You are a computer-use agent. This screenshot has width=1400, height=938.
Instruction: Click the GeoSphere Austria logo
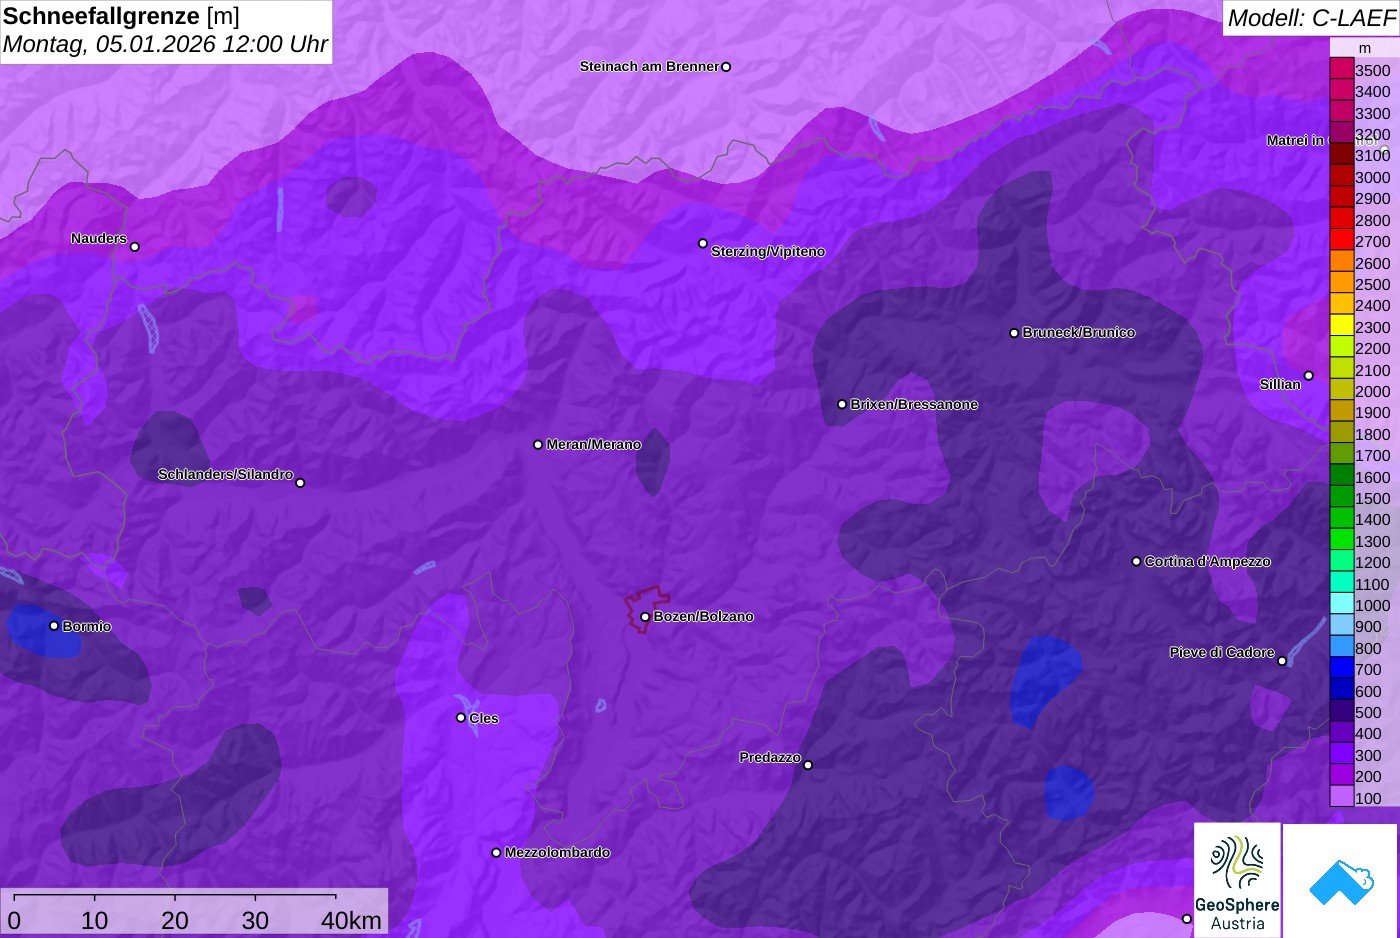(1237, 880)
